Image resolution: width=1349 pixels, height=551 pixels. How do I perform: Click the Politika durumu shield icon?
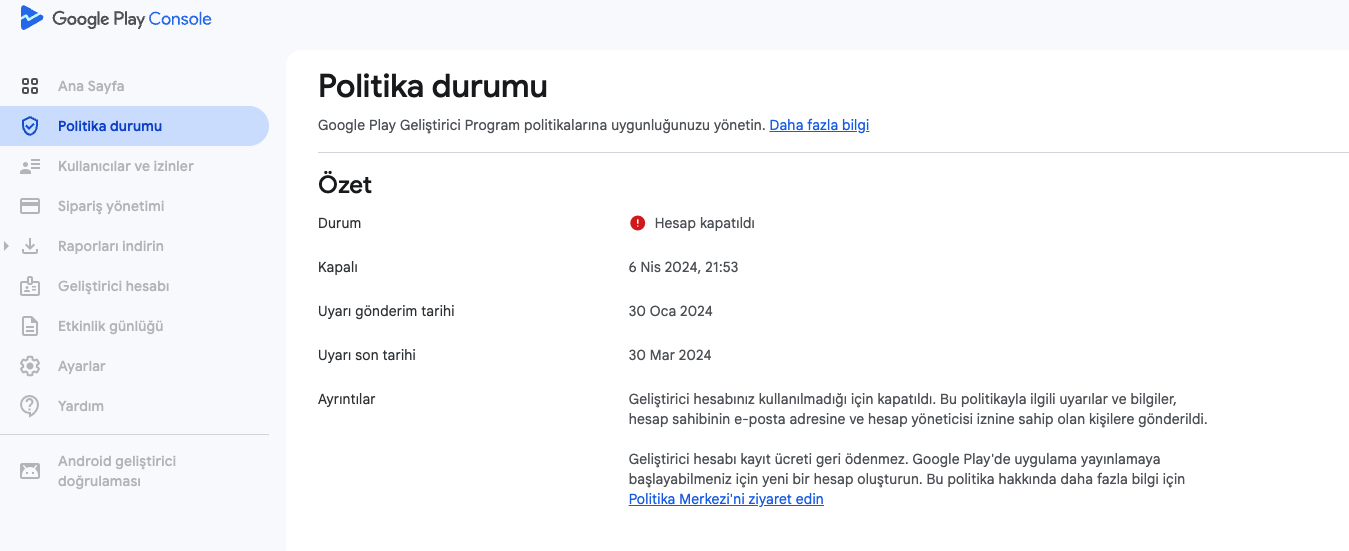click(x=30, y=126)
